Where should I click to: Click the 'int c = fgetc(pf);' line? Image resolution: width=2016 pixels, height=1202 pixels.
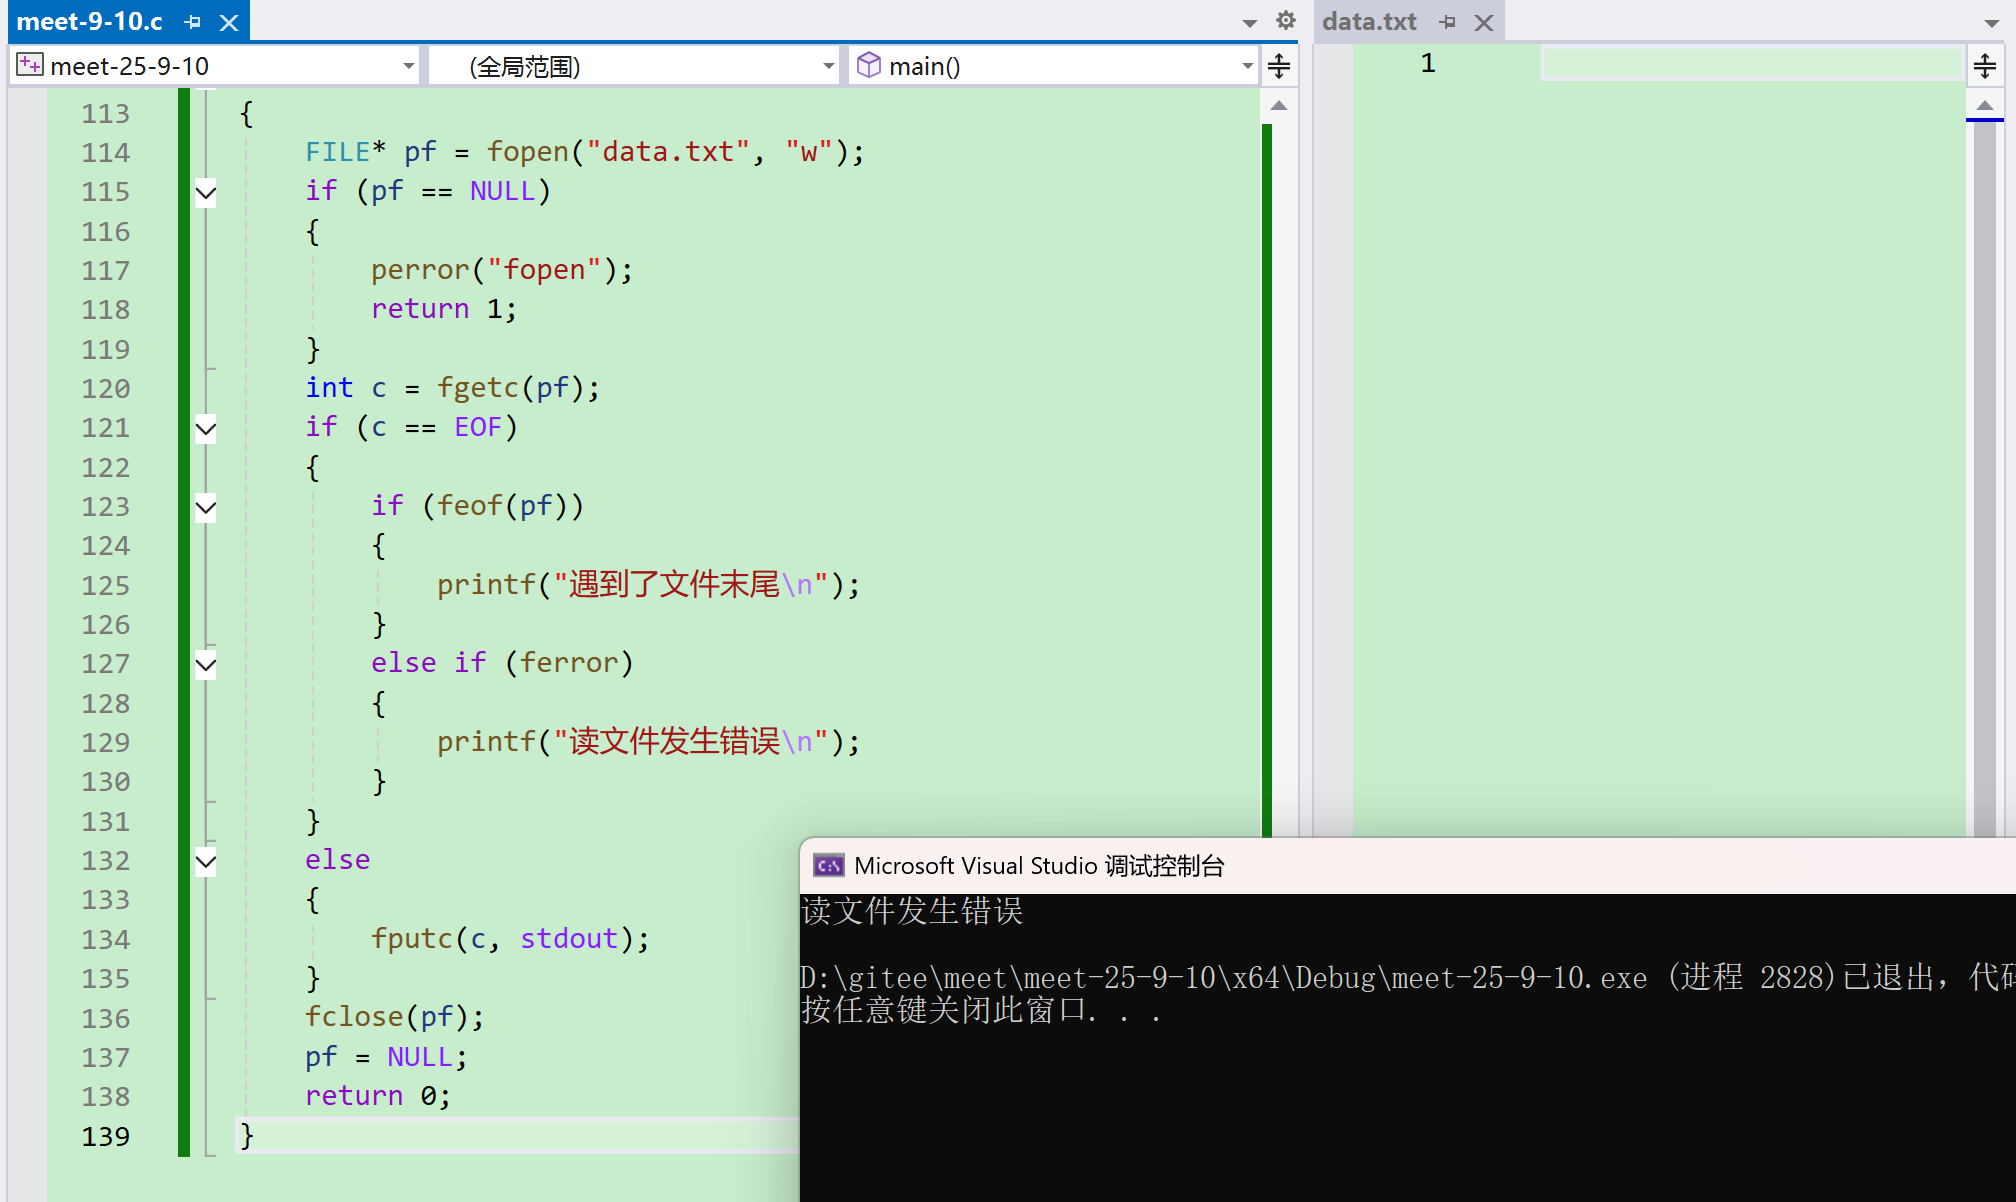(x=452, y=388)
